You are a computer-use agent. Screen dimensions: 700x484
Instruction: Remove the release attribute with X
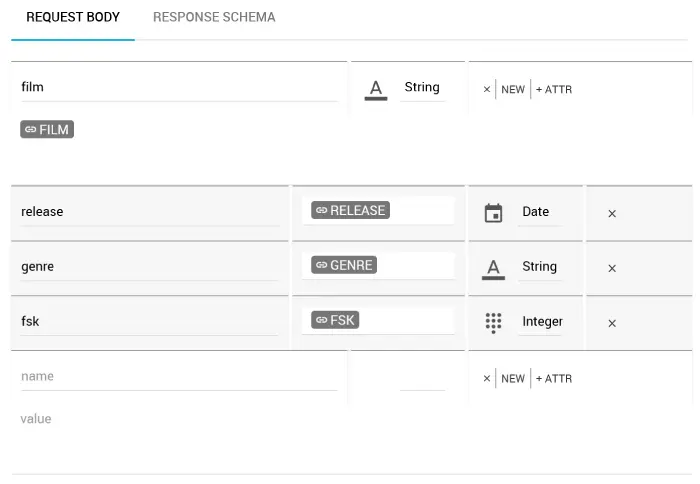pyautogui.click(x=612, y=213)
